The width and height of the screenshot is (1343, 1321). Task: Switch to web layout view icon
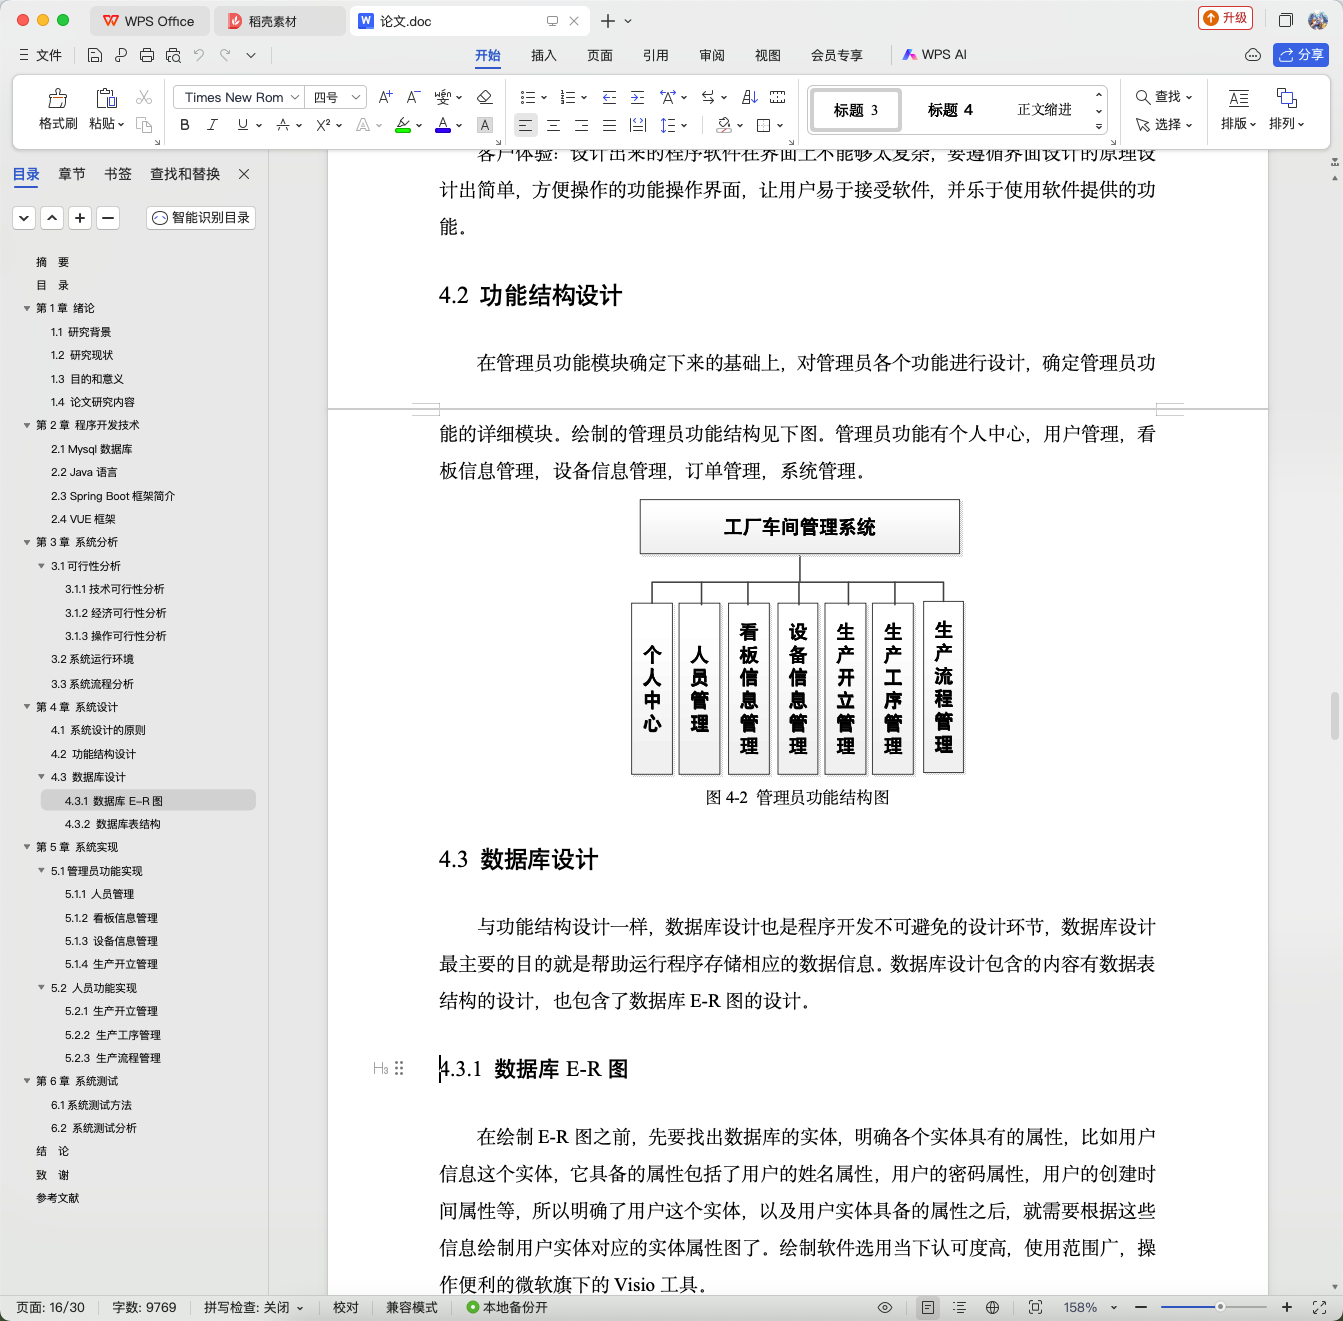coord(992,1307)
